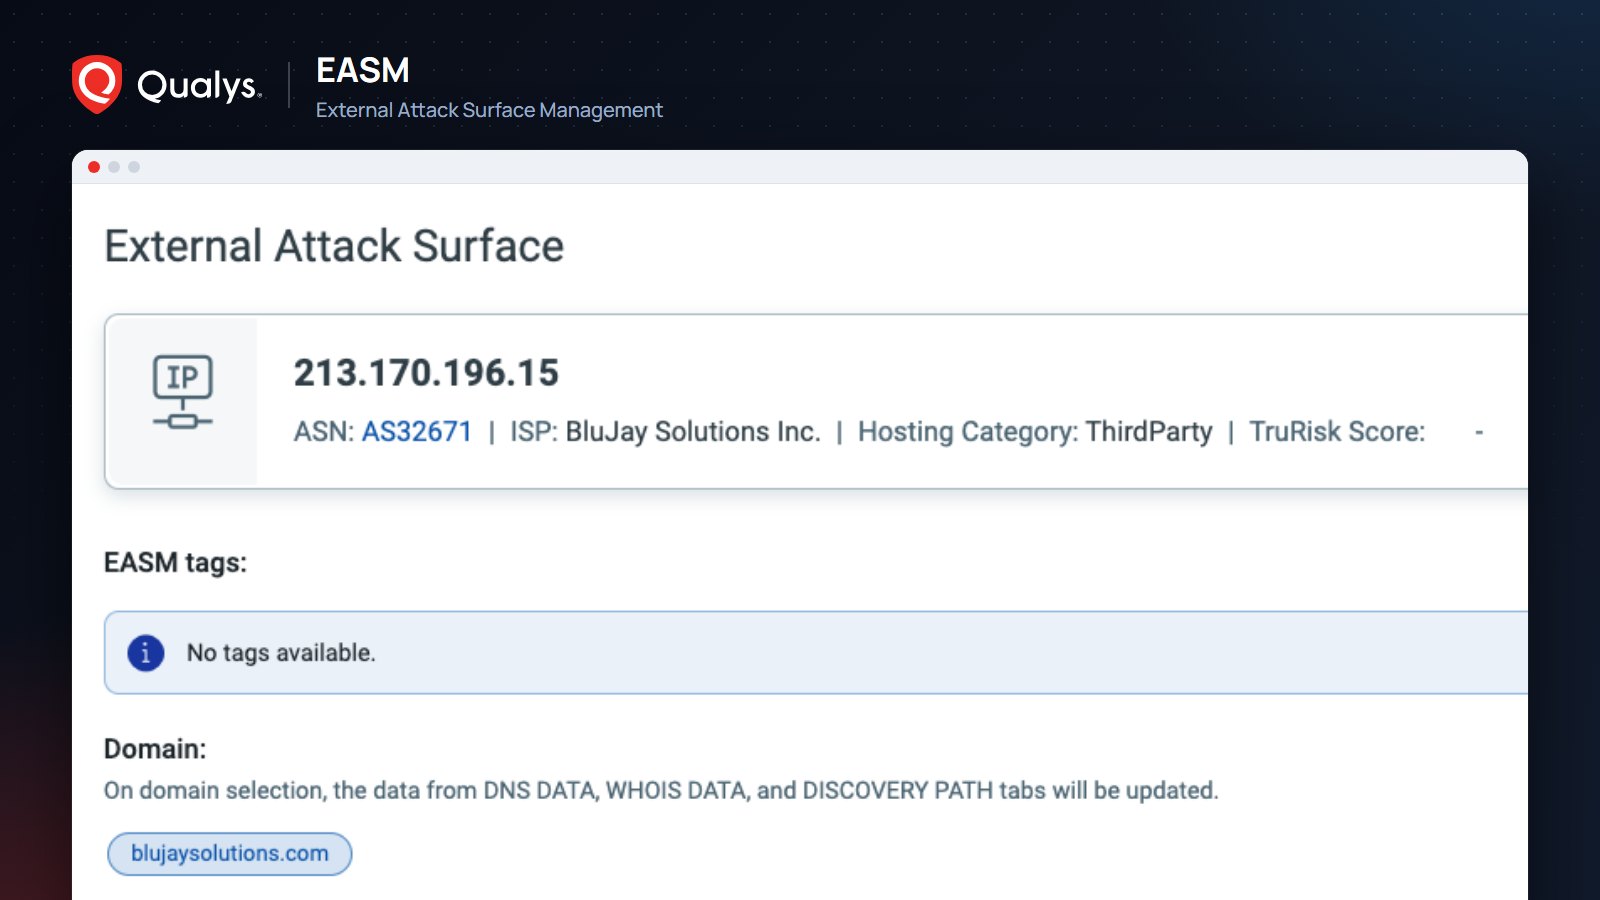Click the IP address 213.170.196.15

426,373
